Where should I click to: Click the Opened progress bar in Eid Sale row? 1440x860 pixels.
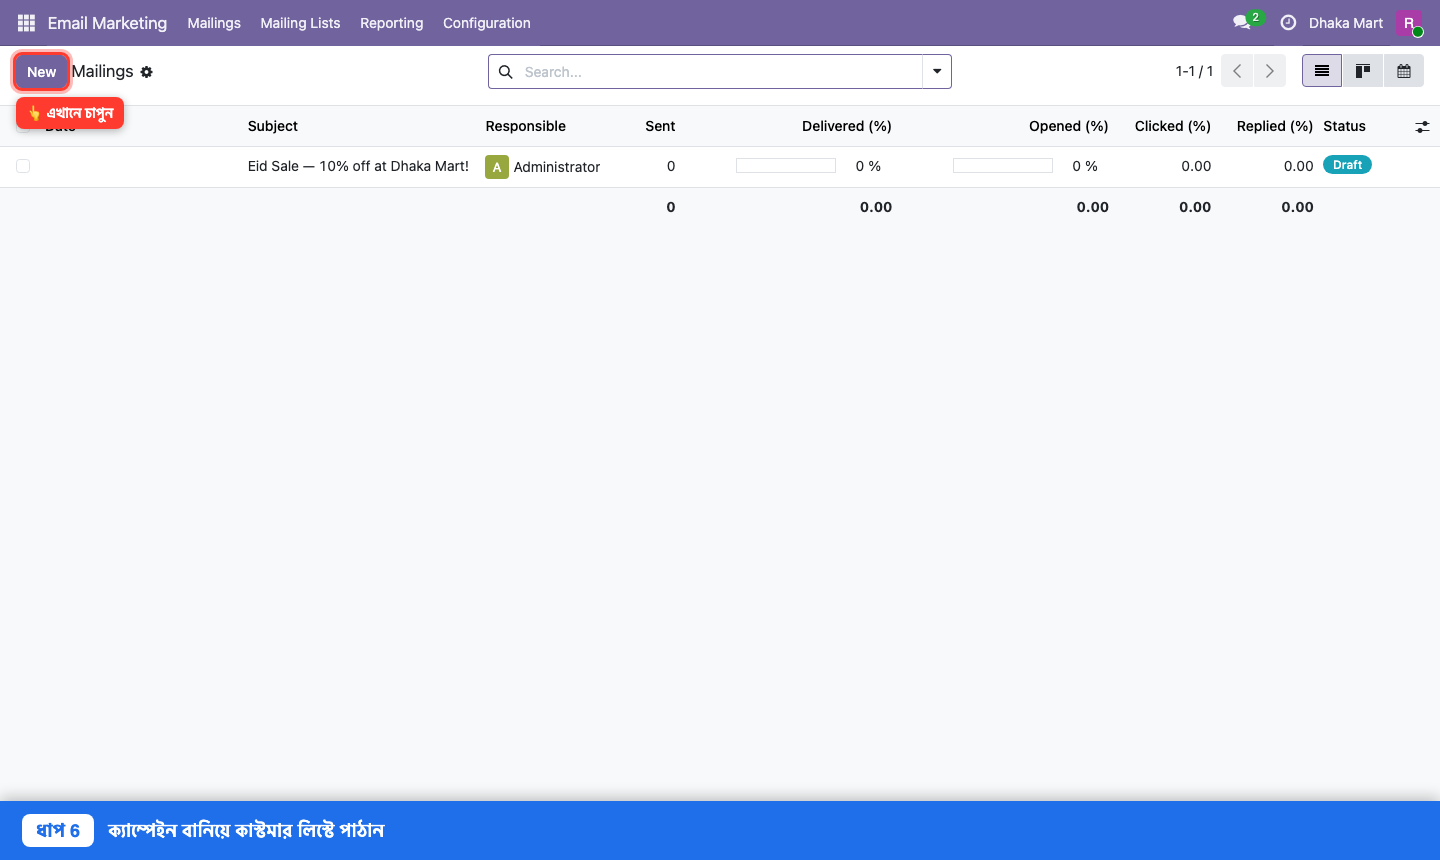click(1003, 166)
